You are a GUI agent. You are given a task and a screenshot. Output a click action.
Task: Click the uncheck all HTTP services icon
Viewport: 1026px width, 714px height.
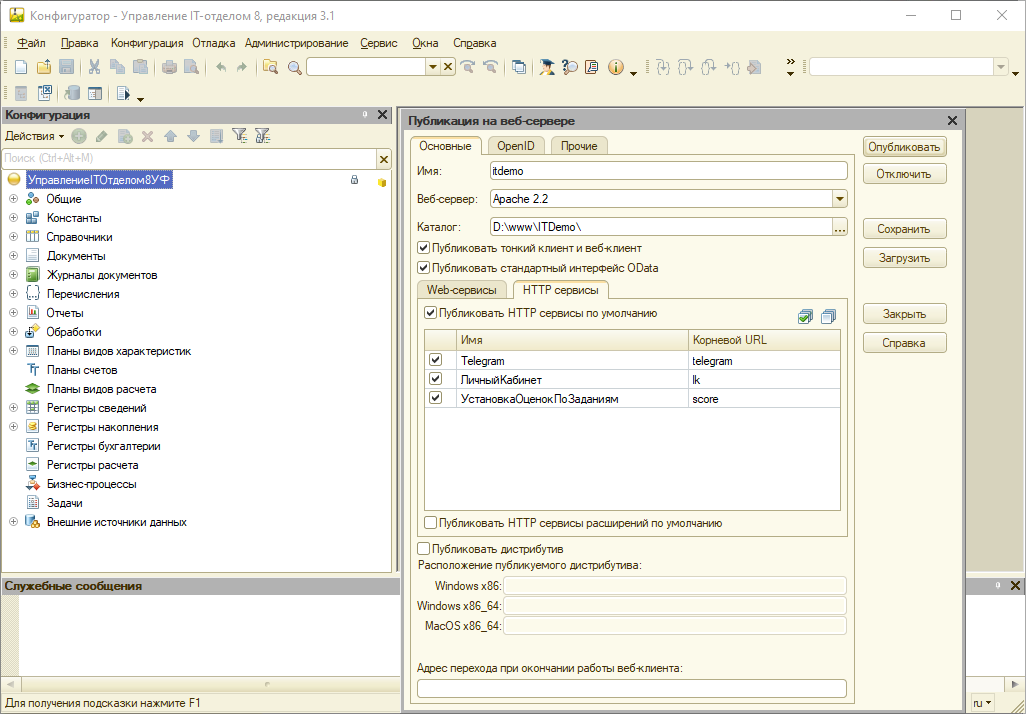(x=828, y=317)
